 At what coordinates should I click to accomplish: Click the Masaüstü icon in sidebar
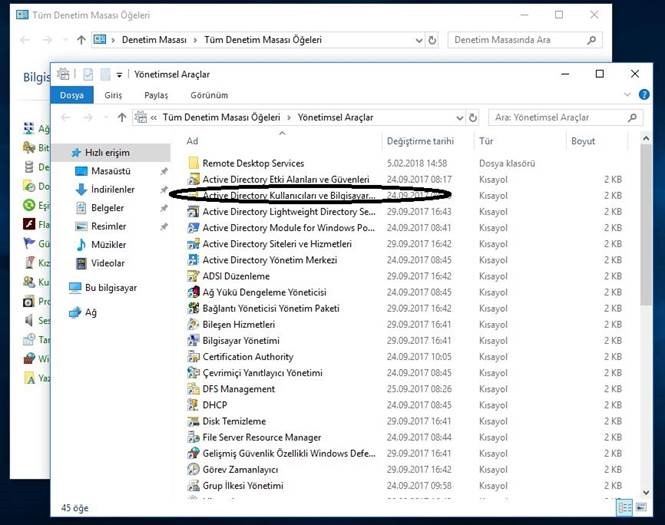tap(81, 171)
